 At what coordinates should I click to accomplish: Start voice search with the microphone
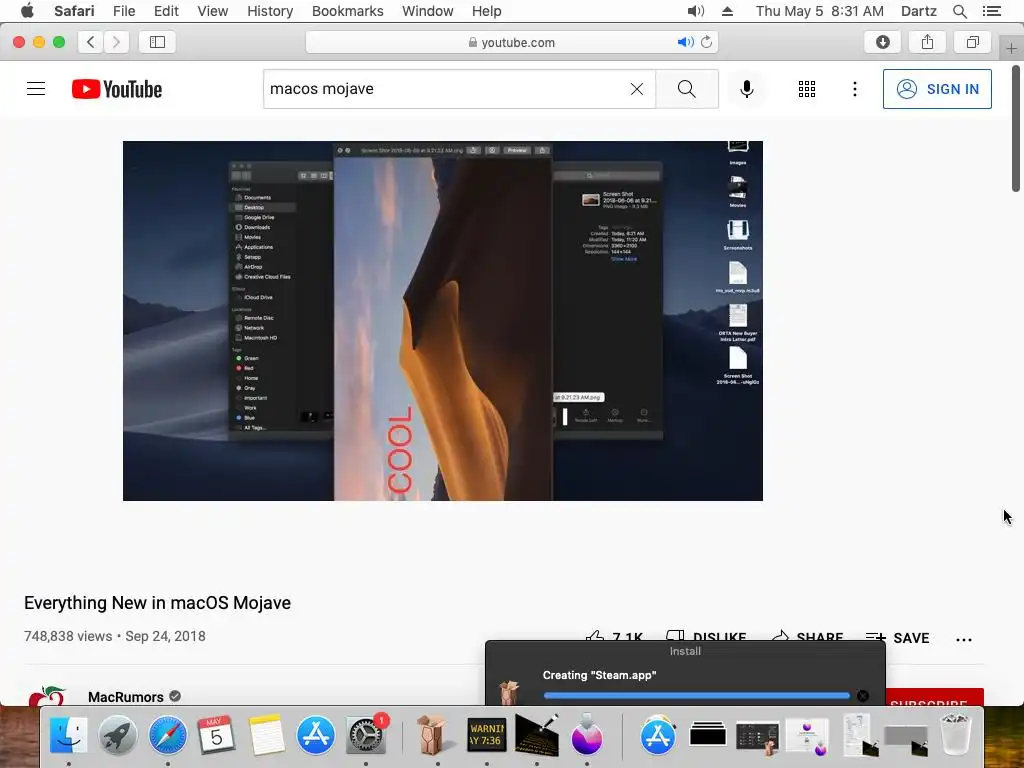[x=746, y=89]
